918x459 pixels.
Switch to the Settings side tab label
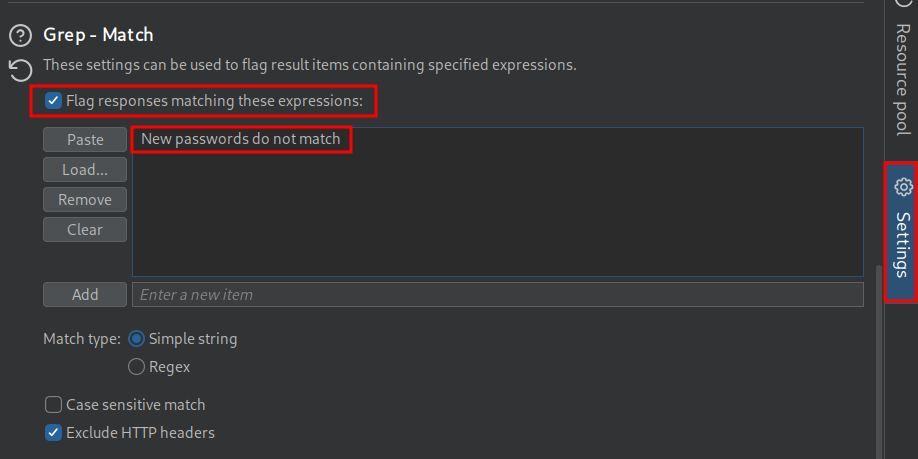pyautogui.click(x=902, y=245)
